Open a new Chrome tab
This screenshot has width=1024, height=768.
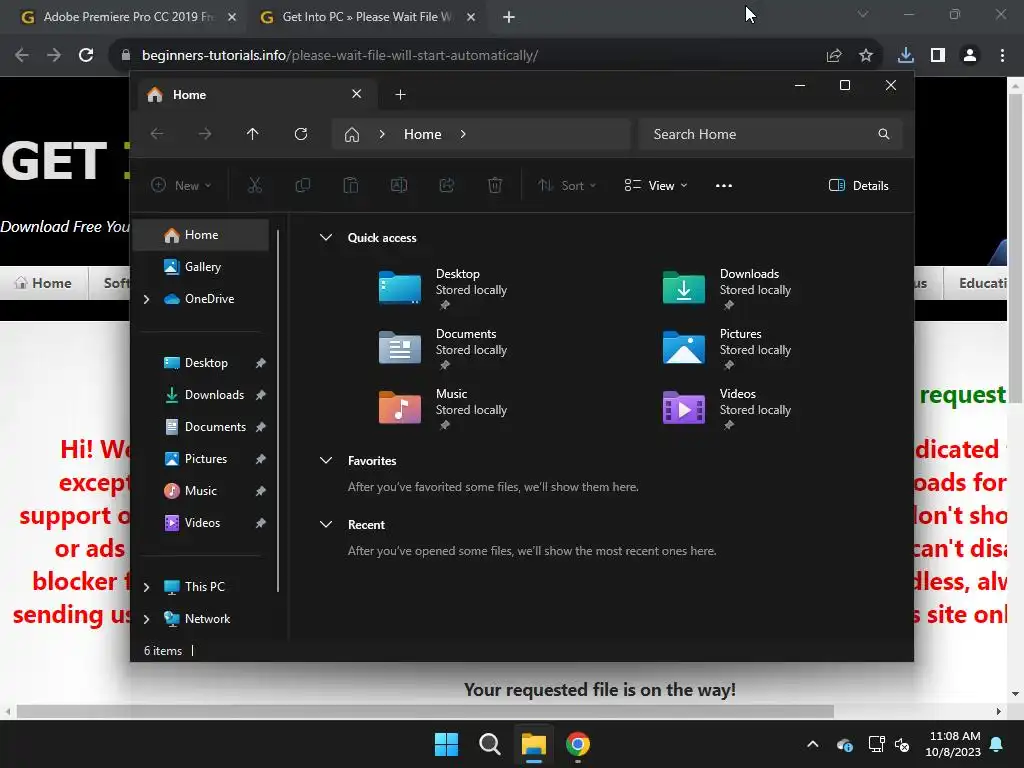tap(509, 17)
